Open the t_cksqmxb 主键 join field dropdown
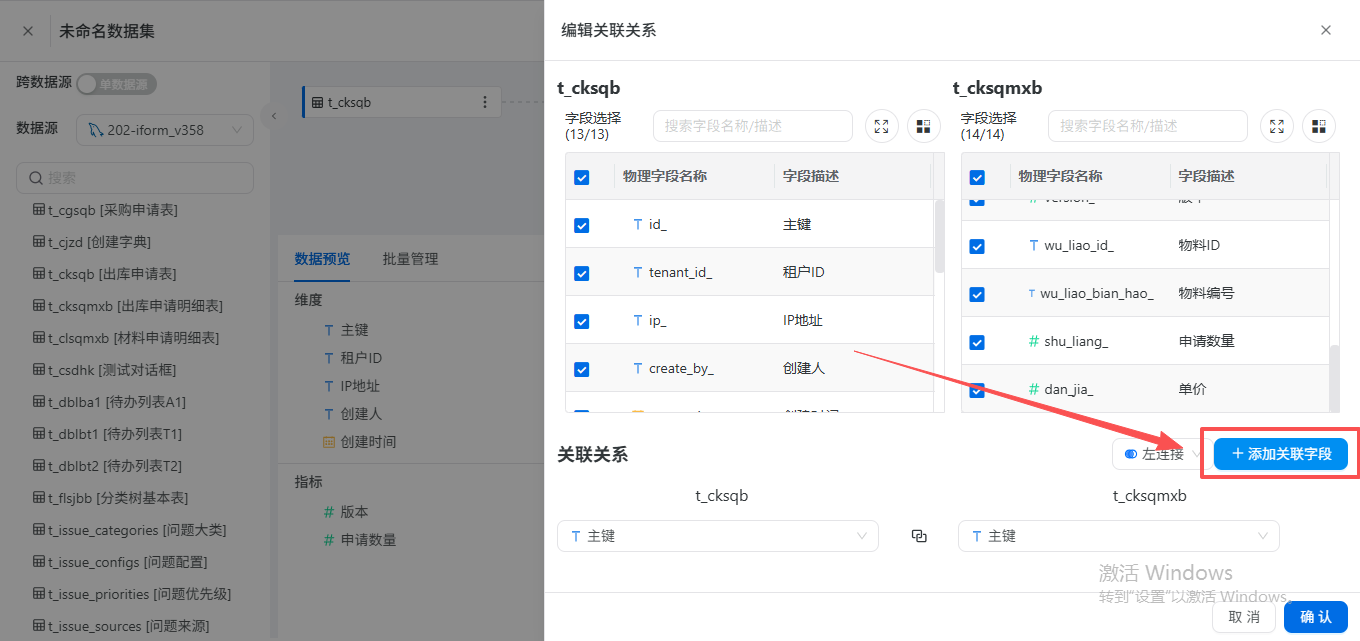Viewport: 1360px width, 641px height. (1119, 536)
